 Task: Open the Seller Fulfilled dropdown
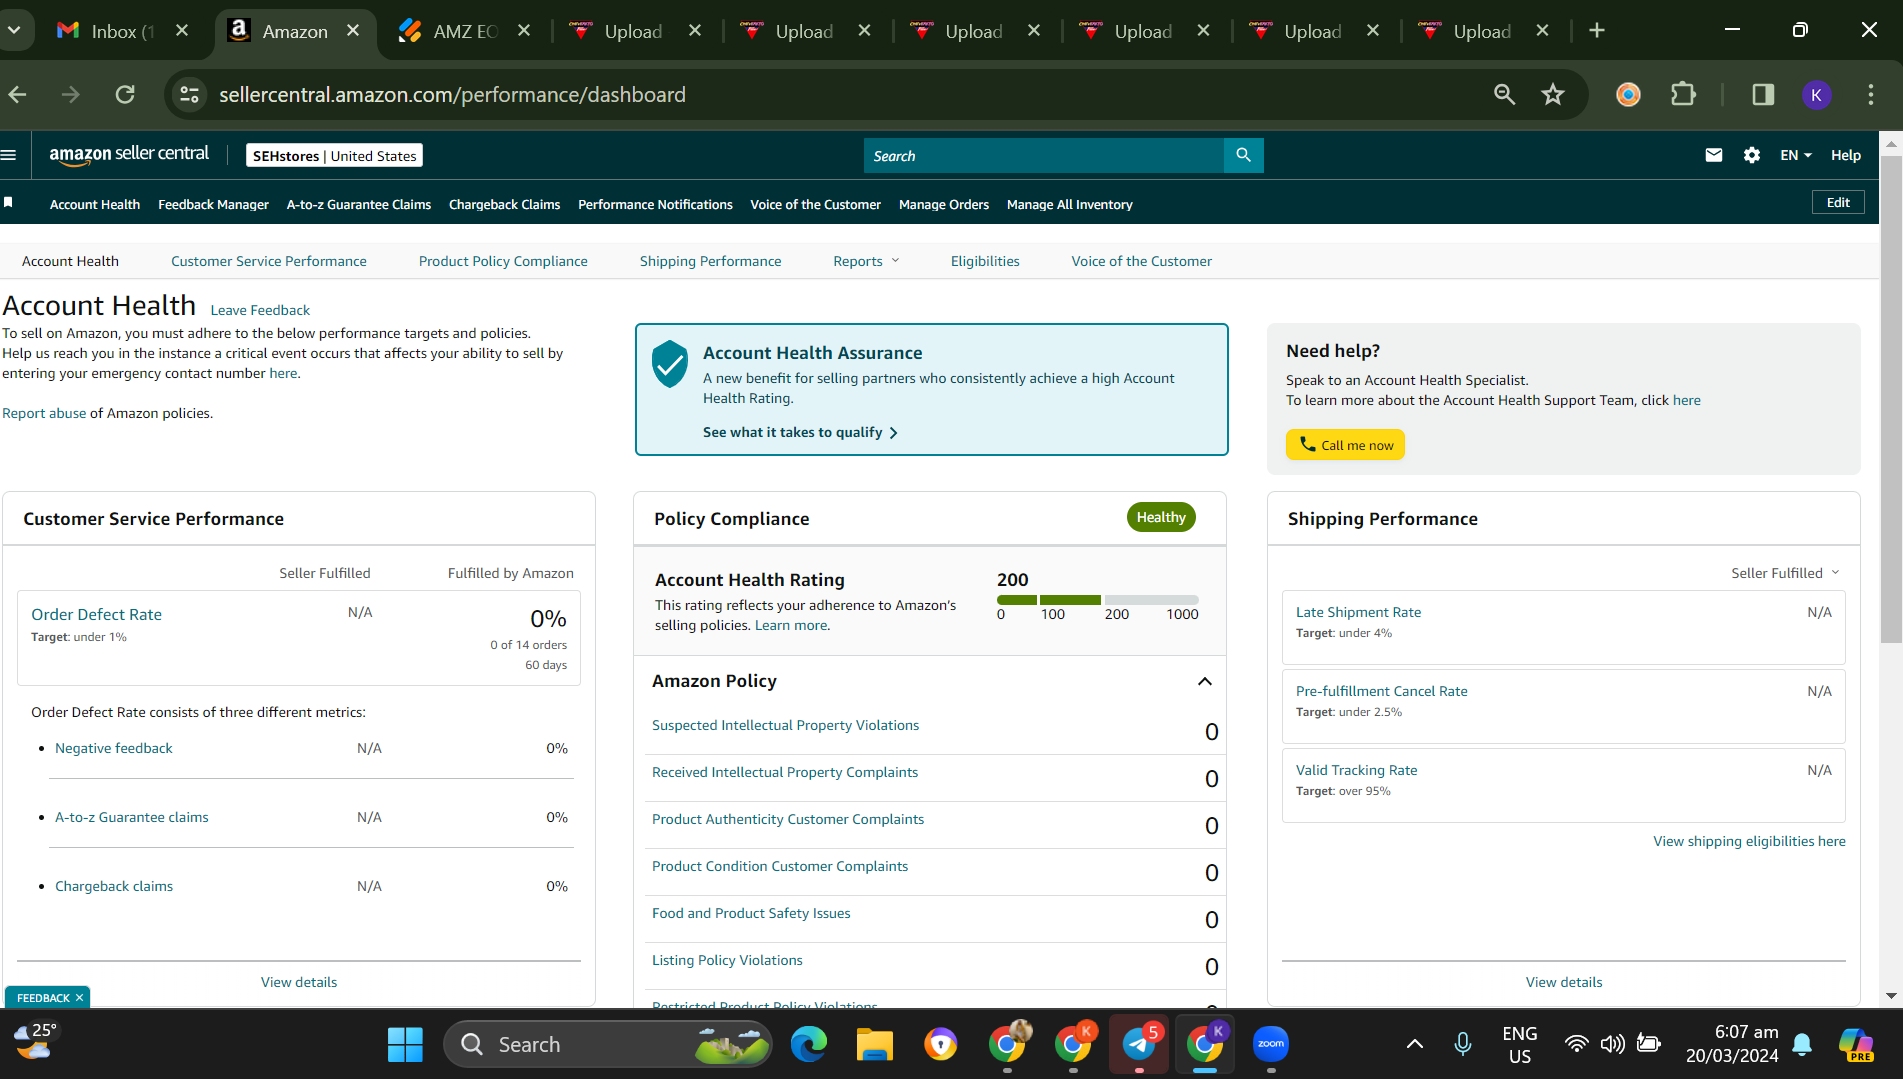(1785, 573)
